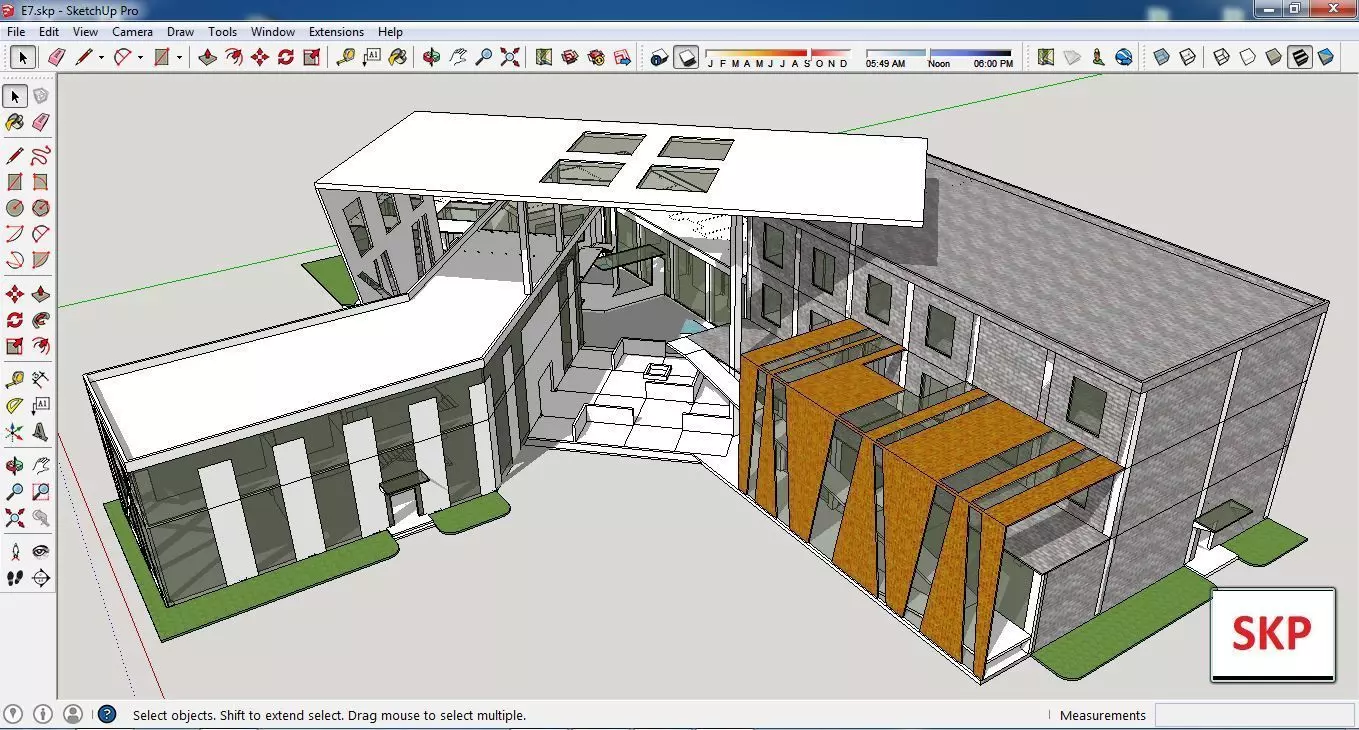1359x730 pixels.
Task: Click the model credits status icon
Action: tap(43, 714)
